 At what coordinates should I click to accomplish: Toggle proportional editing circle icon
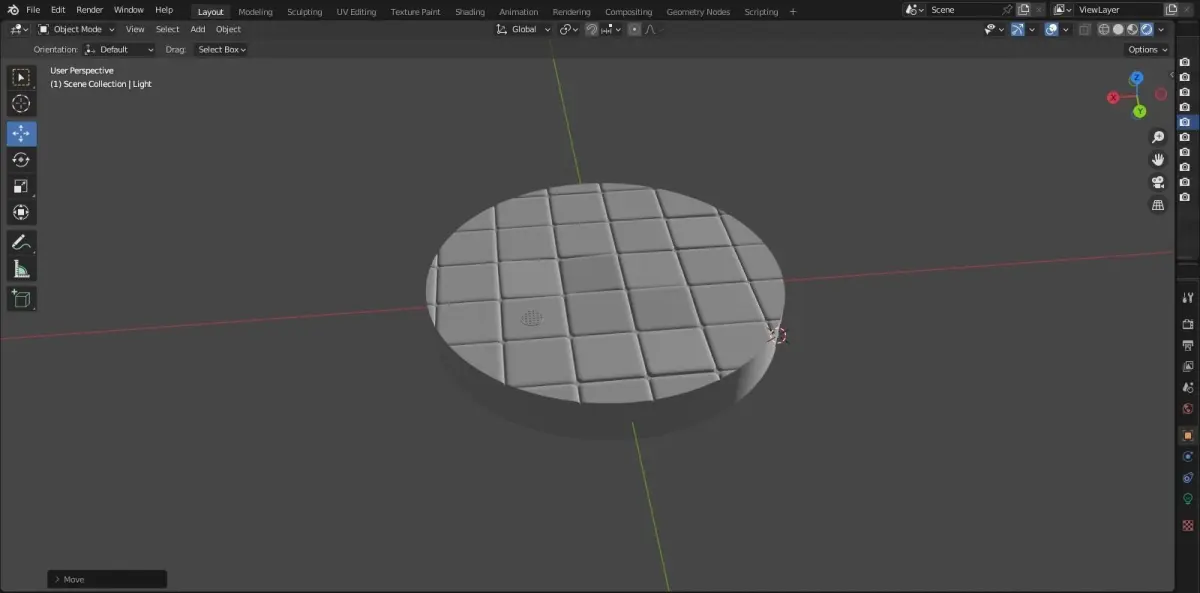coord(634,29)
